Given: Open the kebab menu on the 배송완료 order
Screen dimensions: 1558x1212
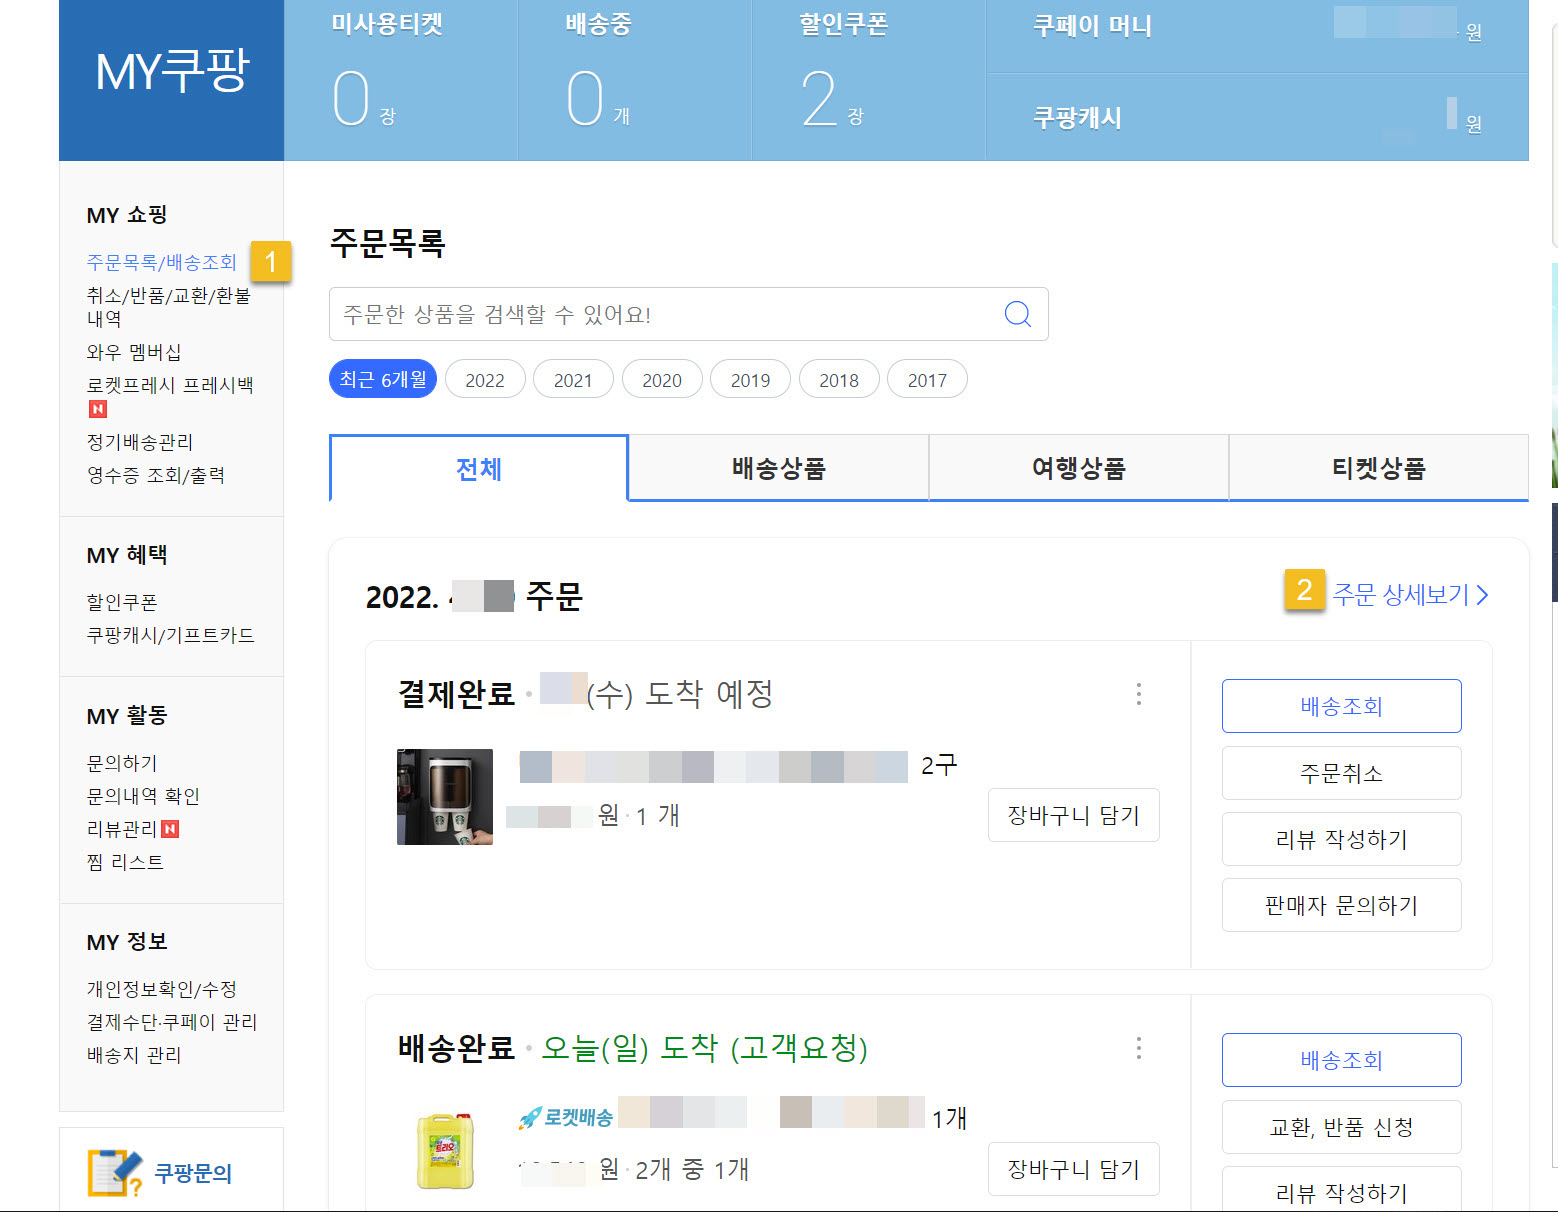Looking at the screenshot, I should [1138, 1048].
